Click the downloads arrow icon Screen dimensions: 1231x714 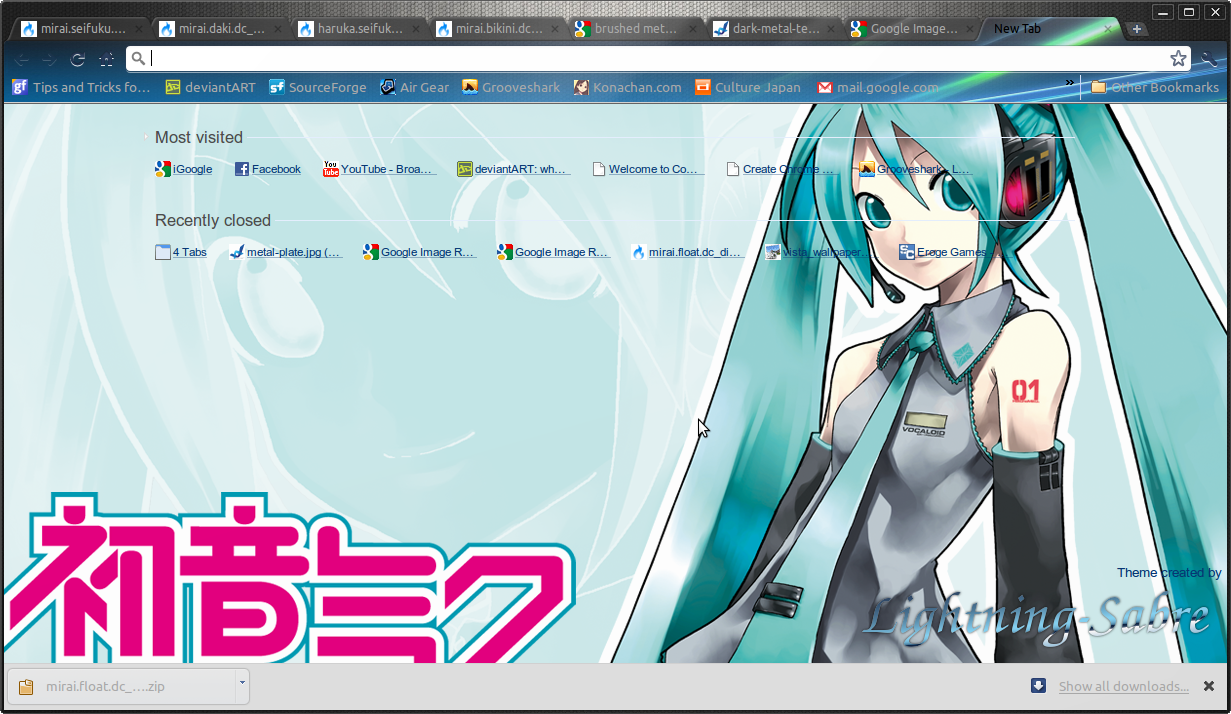1038,685
